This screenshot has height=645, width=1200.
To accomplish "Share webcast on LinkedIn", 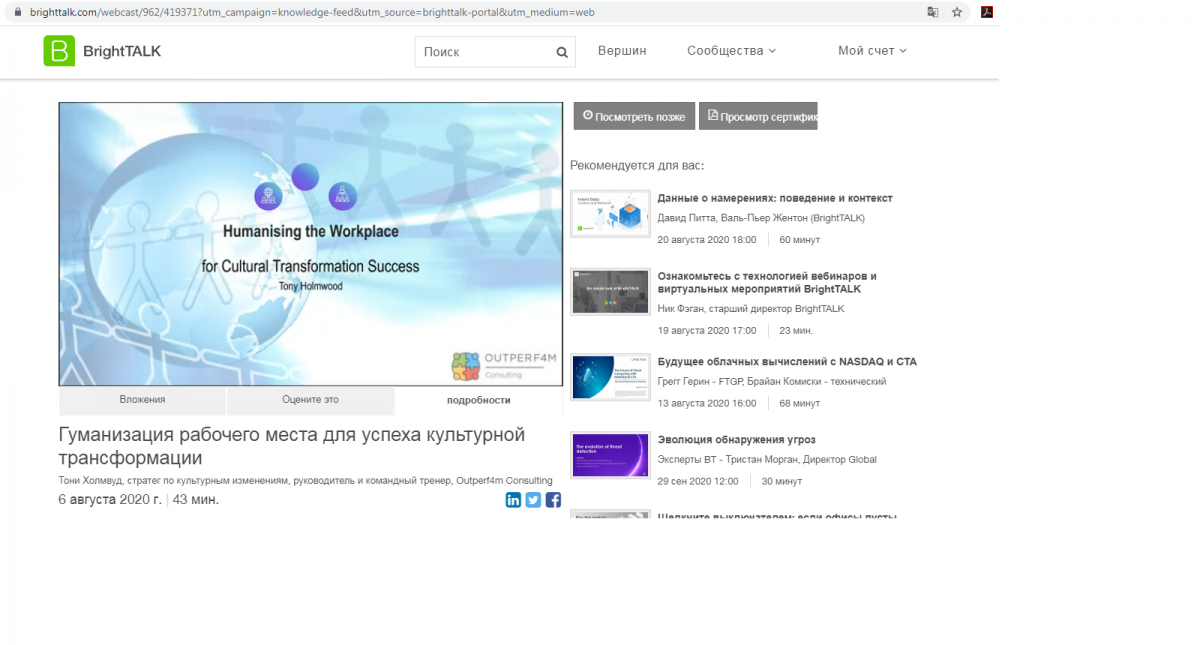I will pos(513,500).
